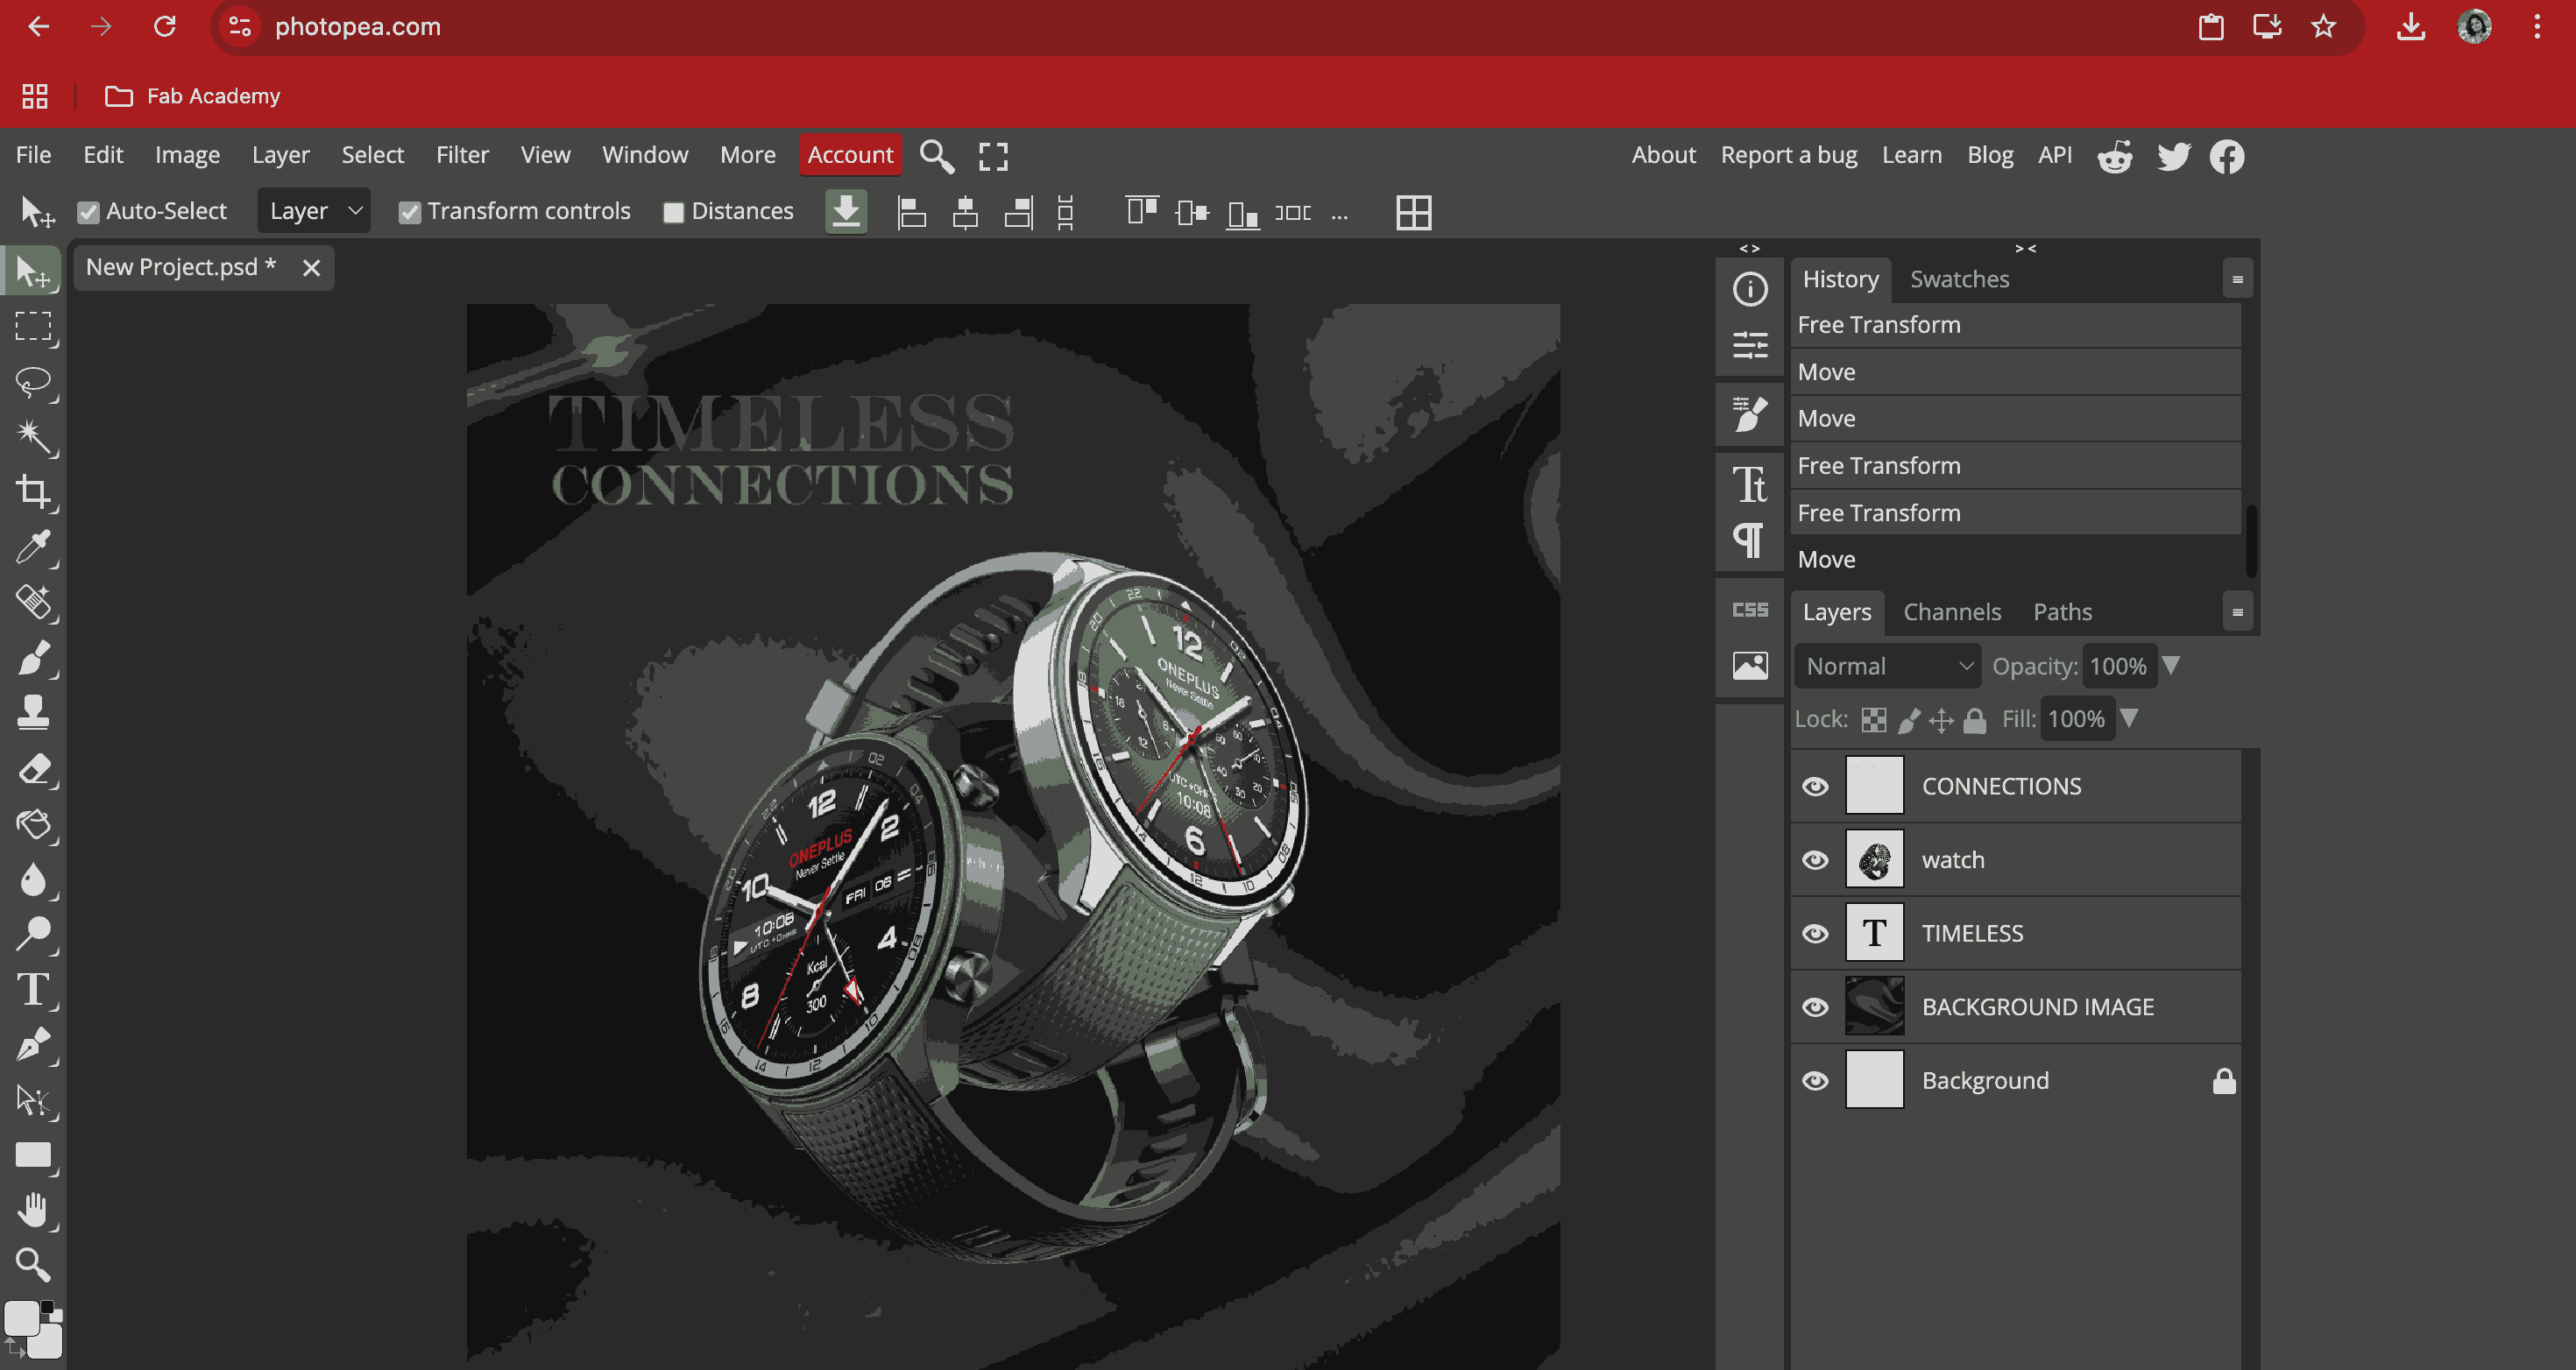The width and height of the screenshot is (2576, 1370).
Task: Select the Clone Stamp tool
Action: 33,713
